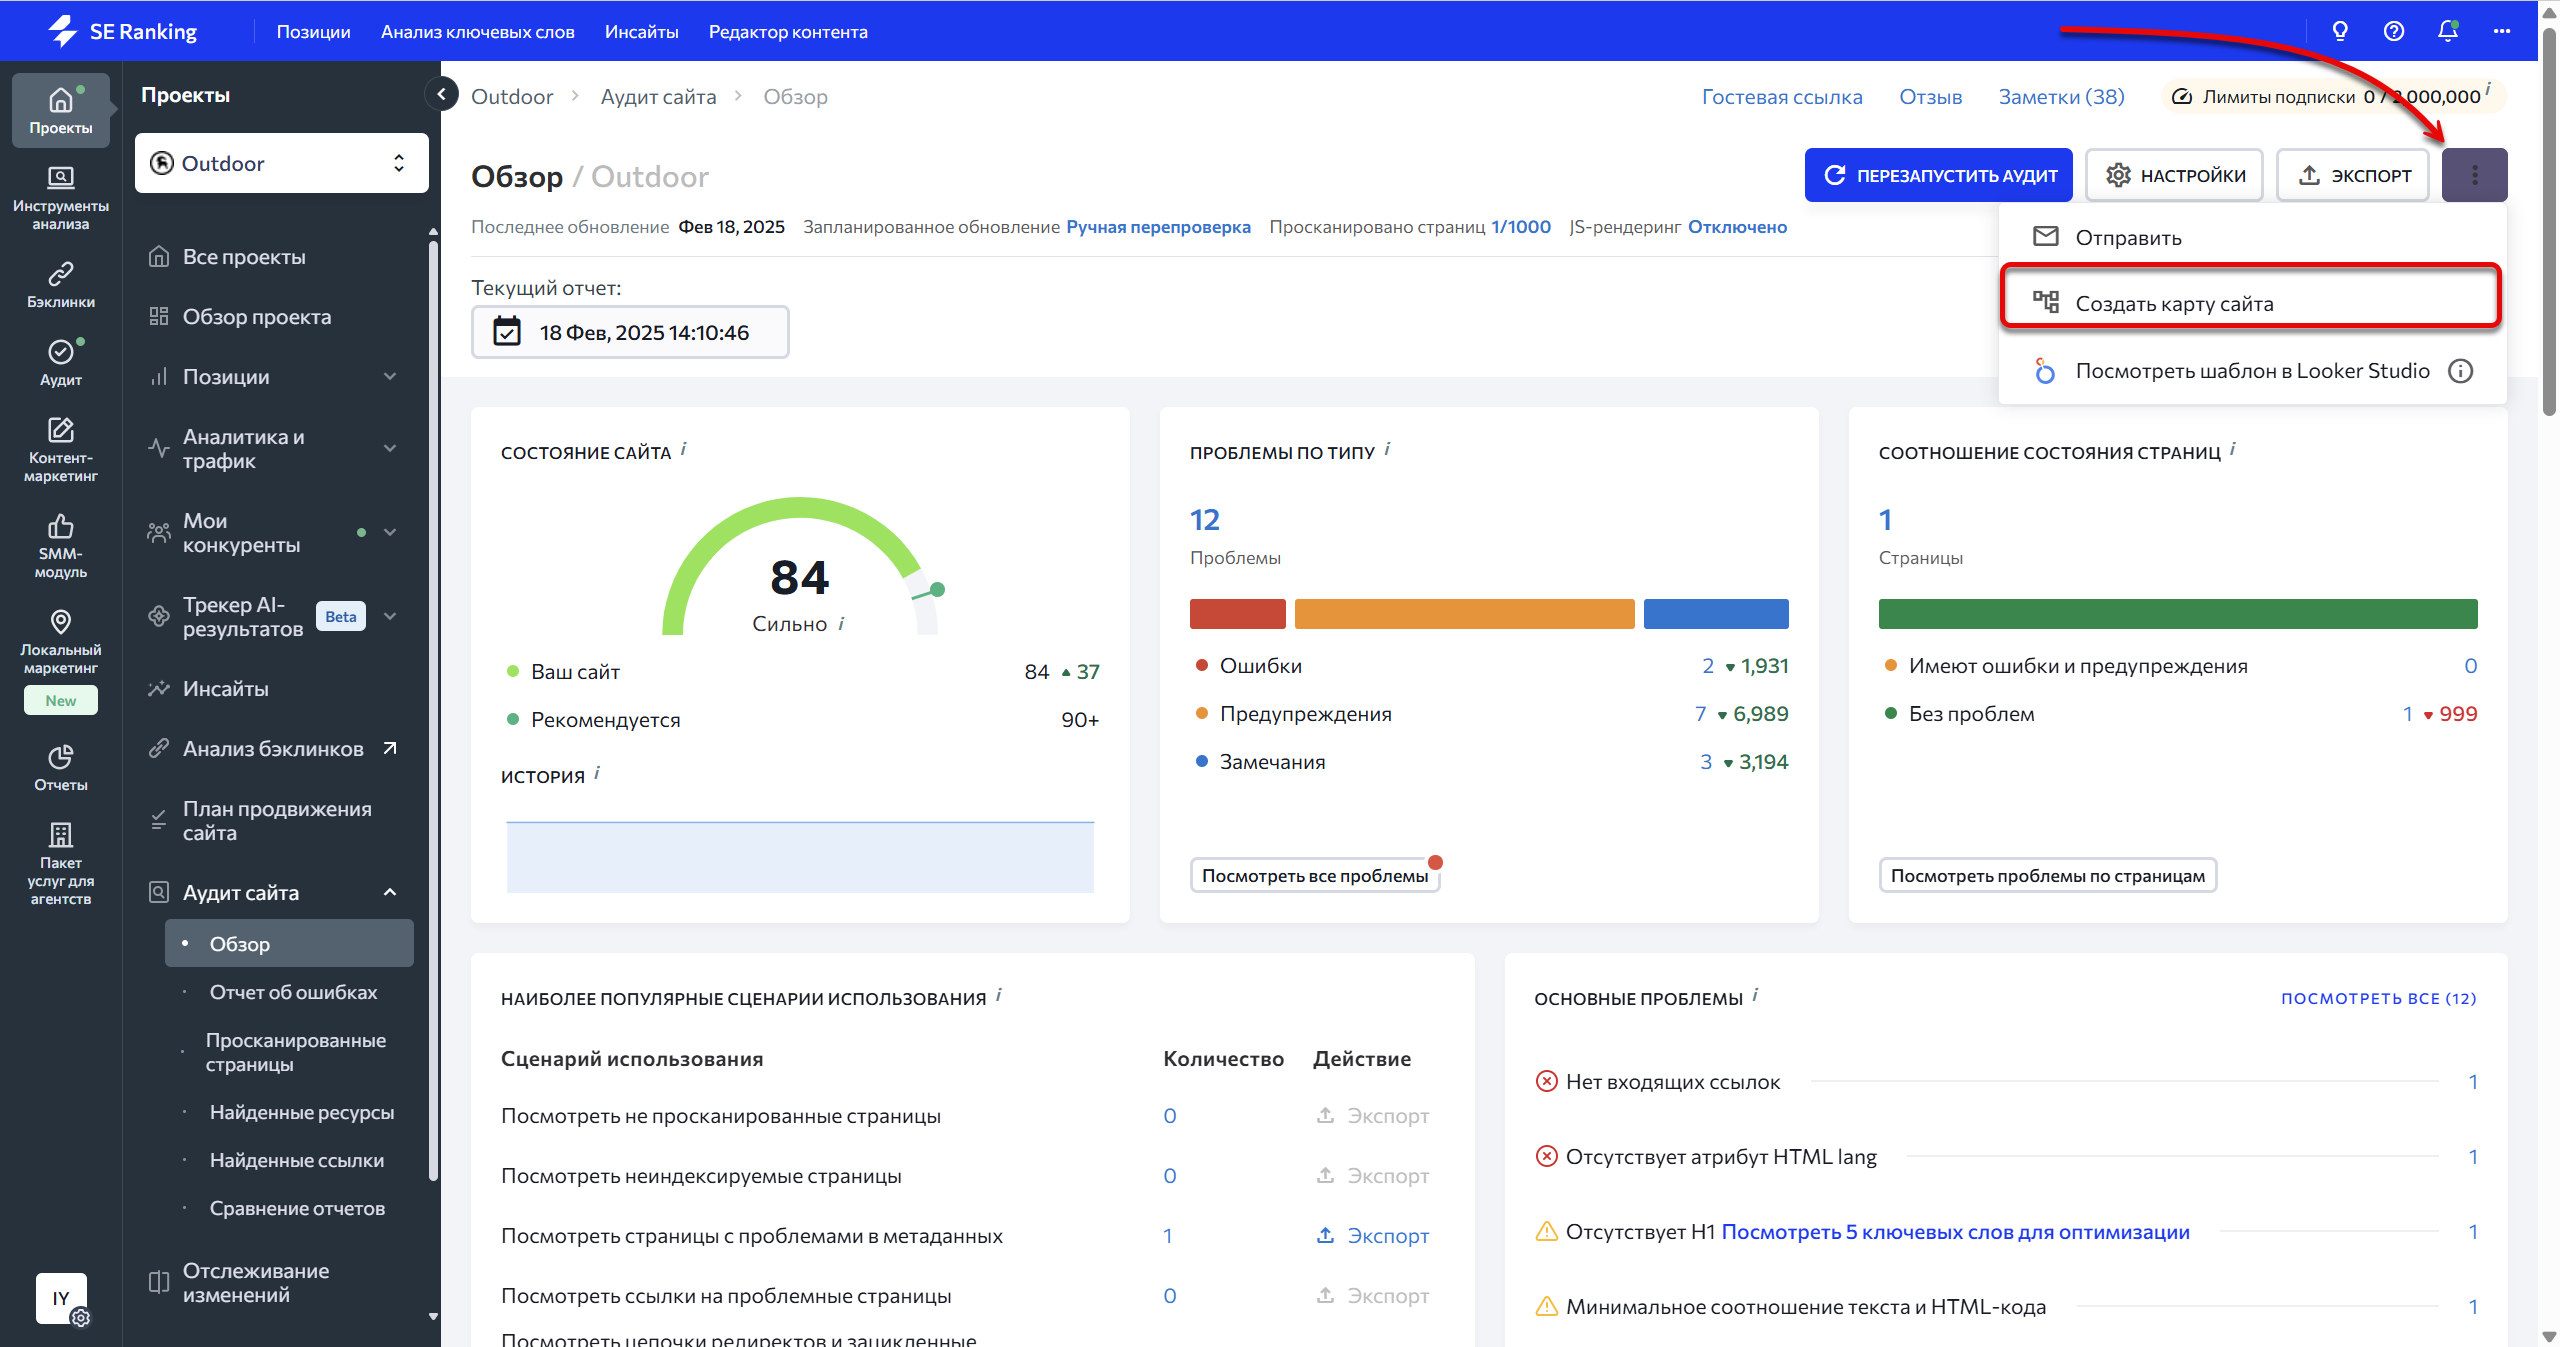Open Заметки (38) link
The width and height of the screenshot is (2560, 1347).
(2061, 97)
